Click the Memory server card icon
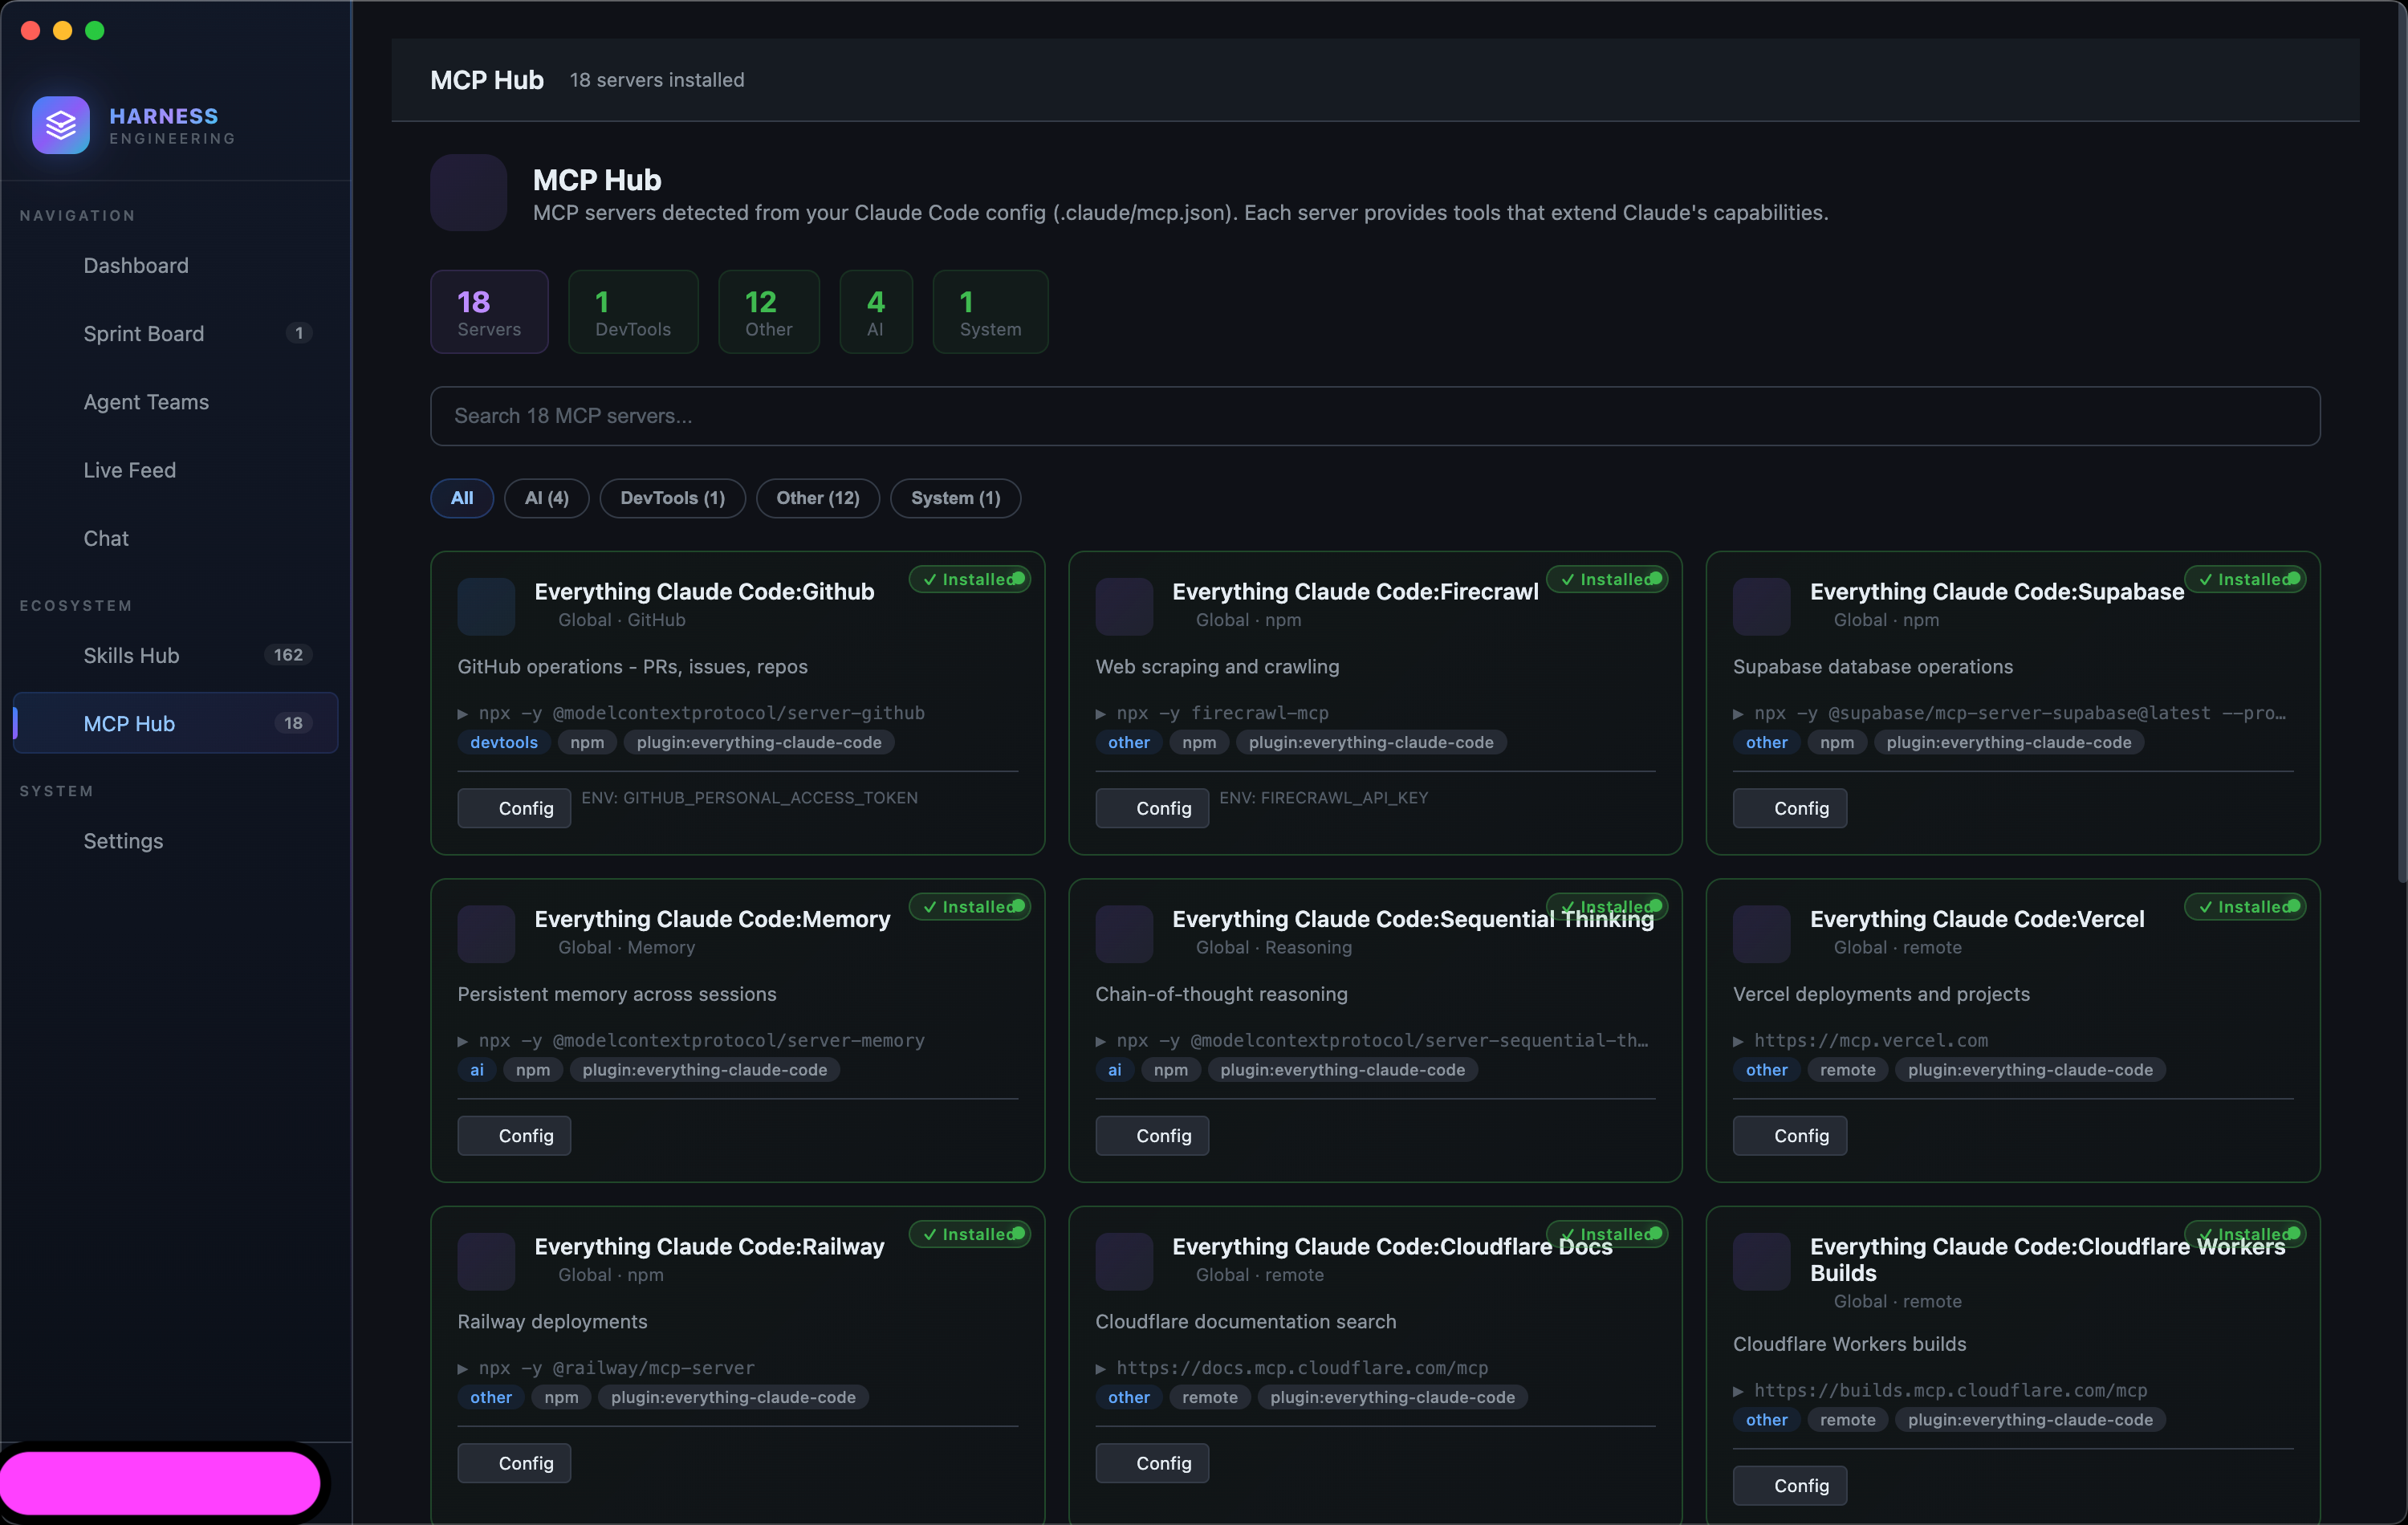Viewport: 2408px width, 1525px height. [x=486, y=934]
